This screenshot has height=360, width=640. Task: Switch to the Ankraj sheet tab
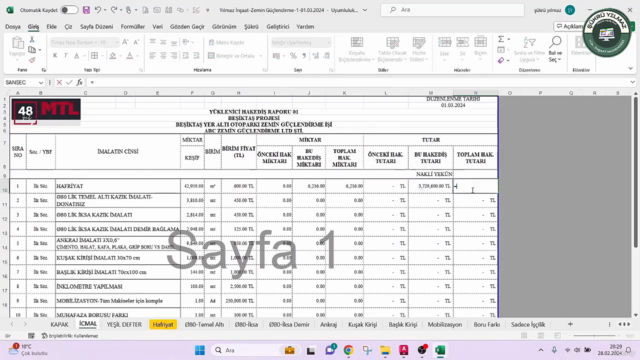click(x=328, y=324)
